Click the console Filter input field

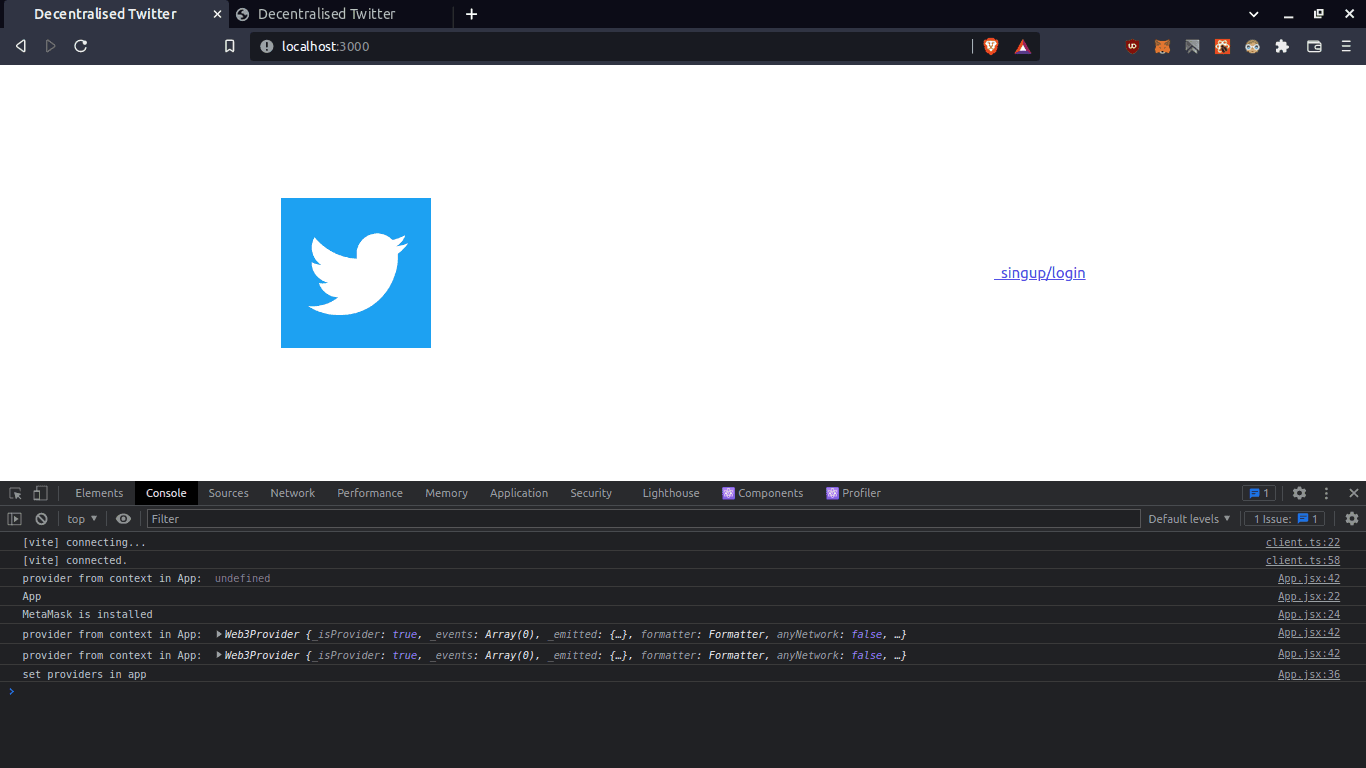(x=643, y=519)
